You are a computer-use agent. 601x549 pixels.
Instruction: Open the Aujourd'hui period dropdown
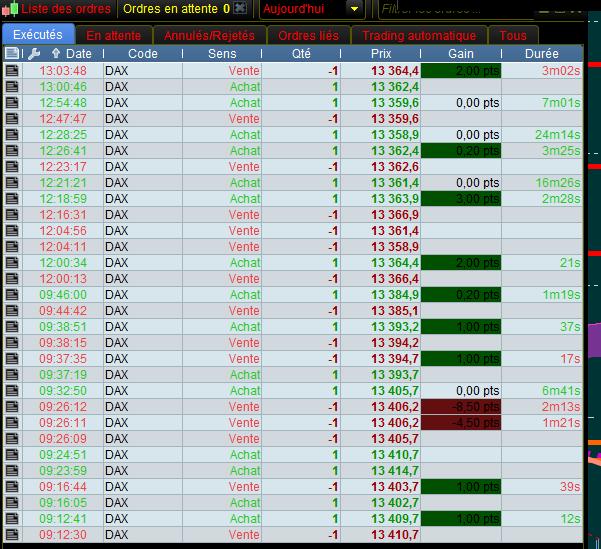[x=311, y=9]
